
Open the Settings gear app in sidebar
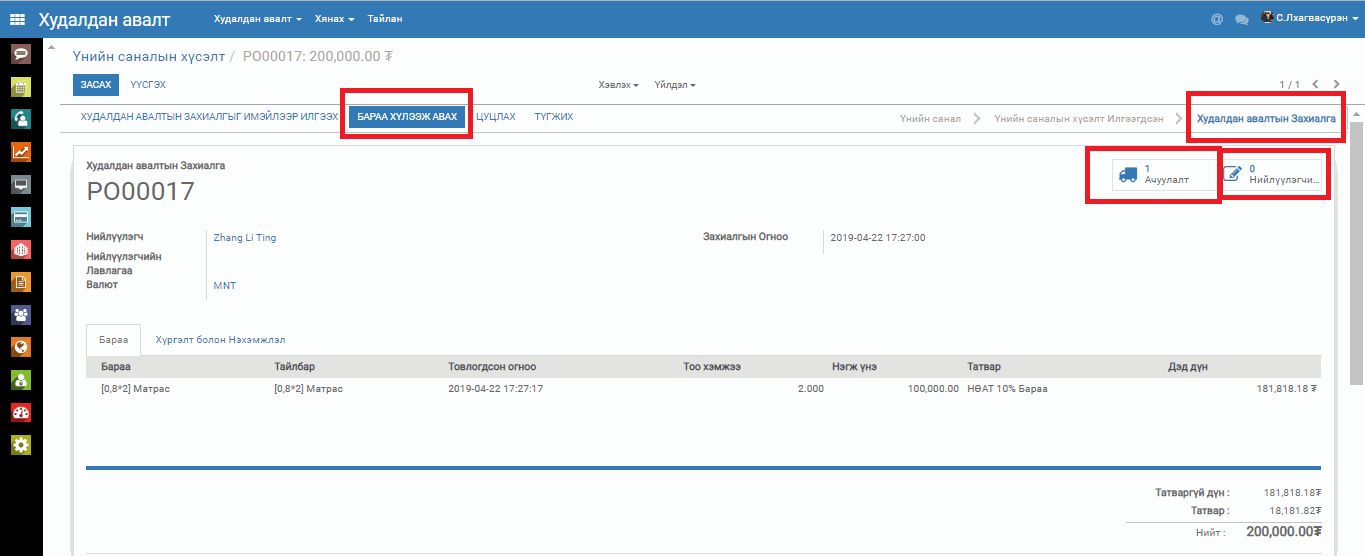pyautogui.click(x=20, y=445)
